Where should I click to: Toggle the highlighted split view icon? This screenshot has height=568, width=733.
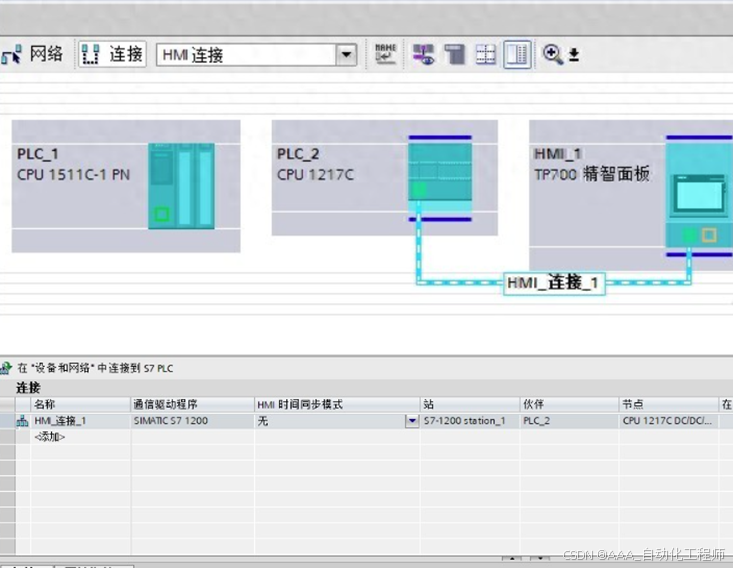click(x=517, y=55)
